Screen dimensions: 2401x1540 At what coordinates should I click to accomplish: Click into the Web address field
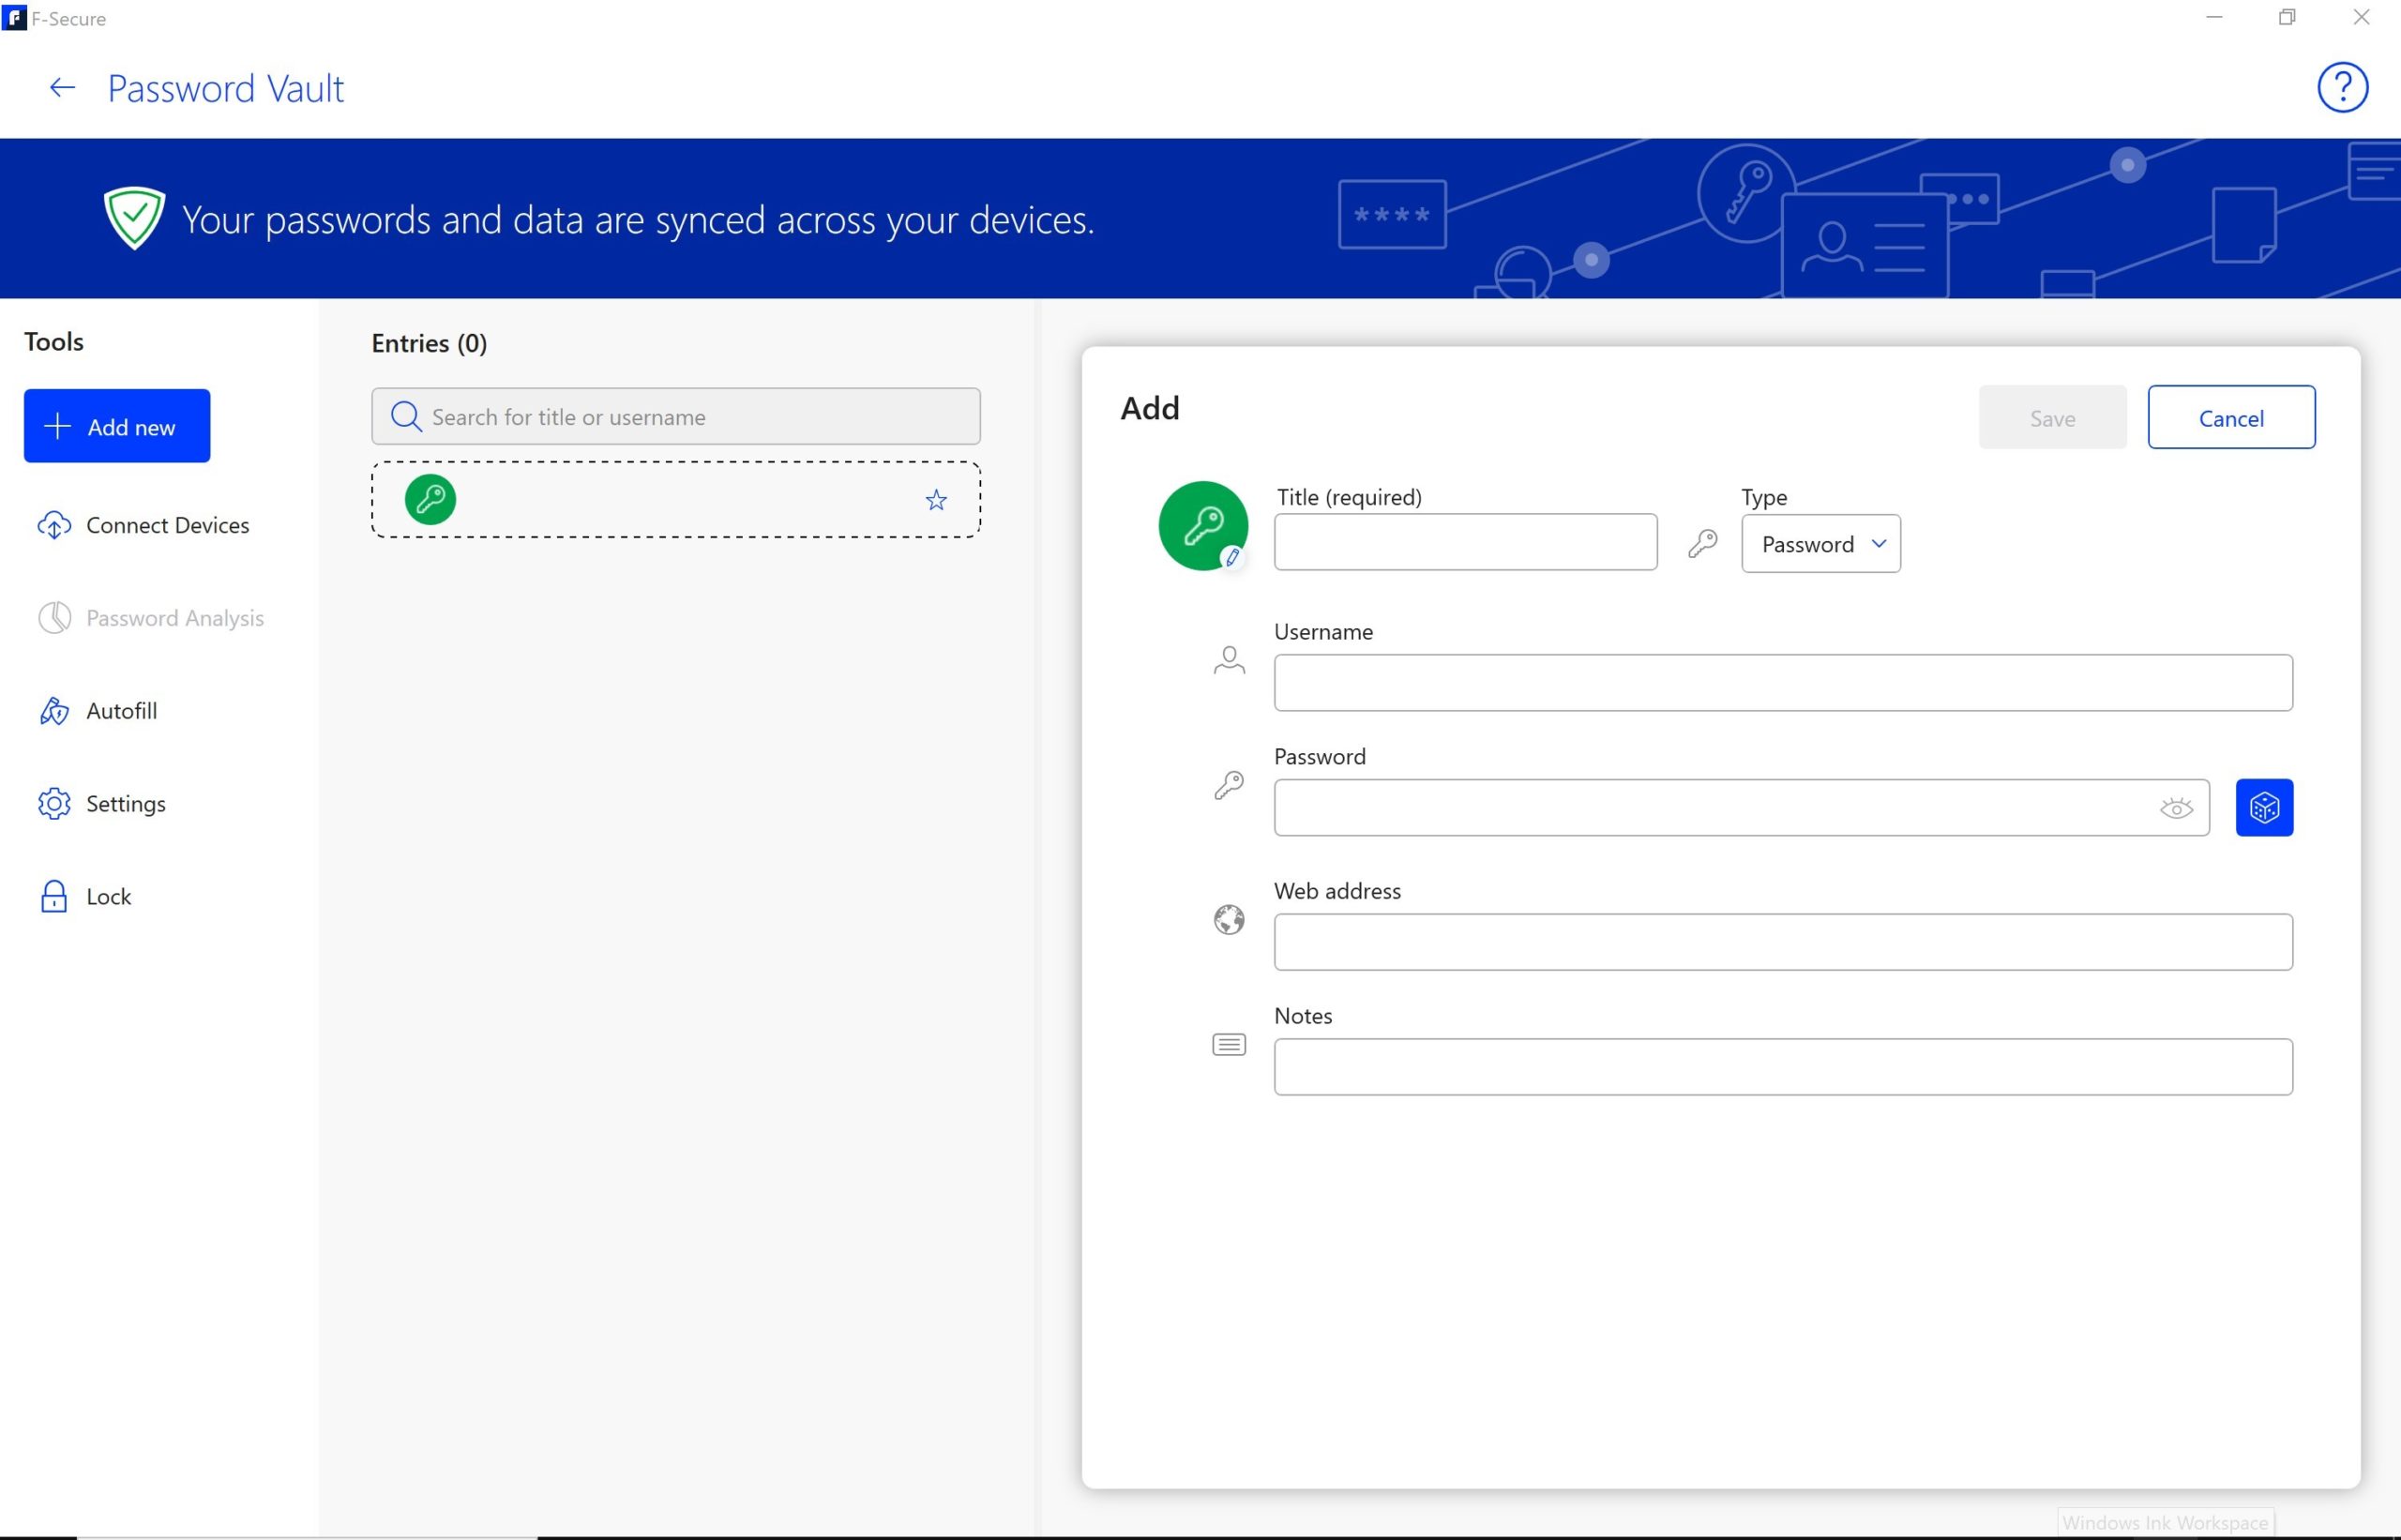click(1782, 942)
